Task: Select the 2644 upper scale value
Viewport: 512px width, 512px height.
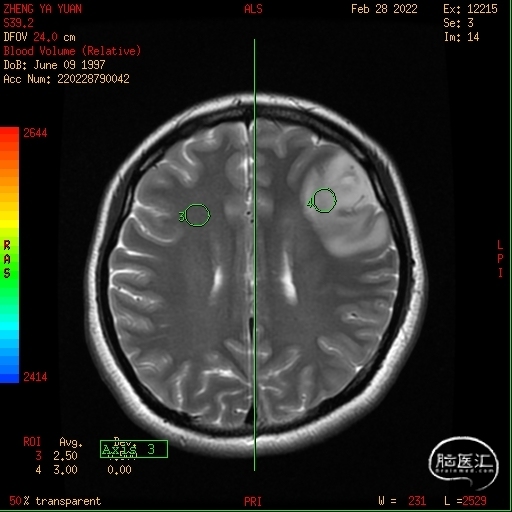Action: (x=35, y=133)
